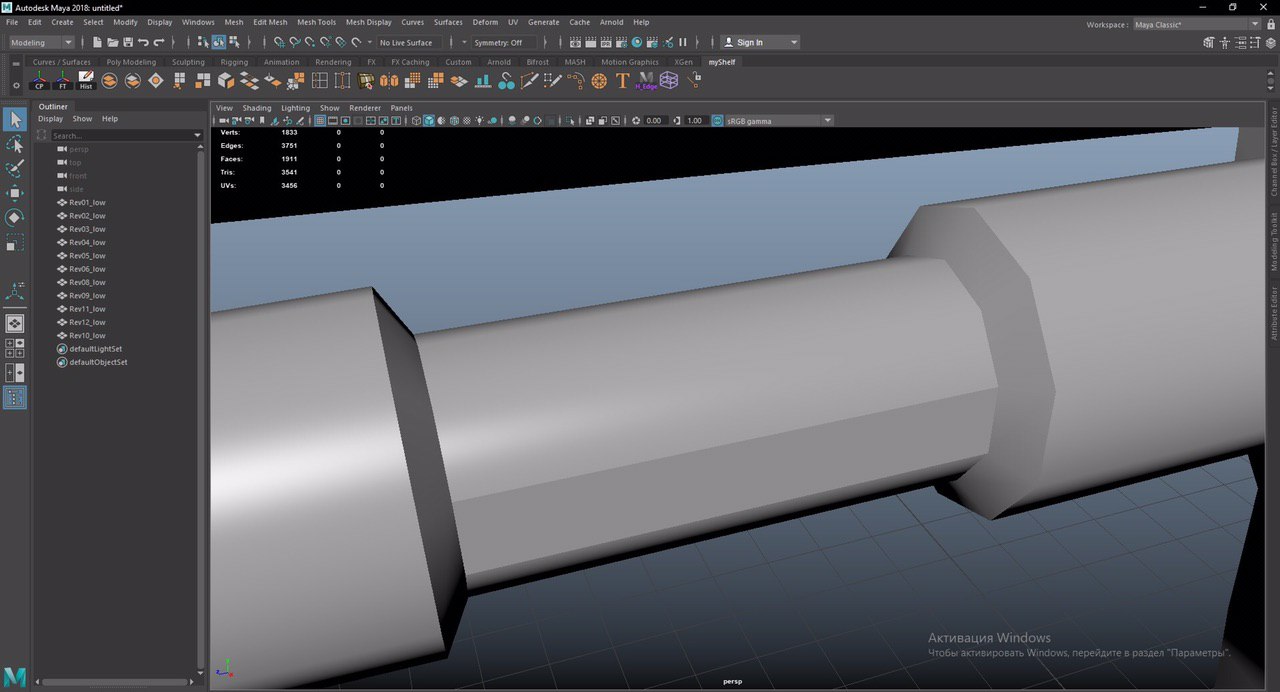The image size is (1280, 692).
Task: Expand the sRGB gamma view transform dropdown
Action: pos(827,121)
